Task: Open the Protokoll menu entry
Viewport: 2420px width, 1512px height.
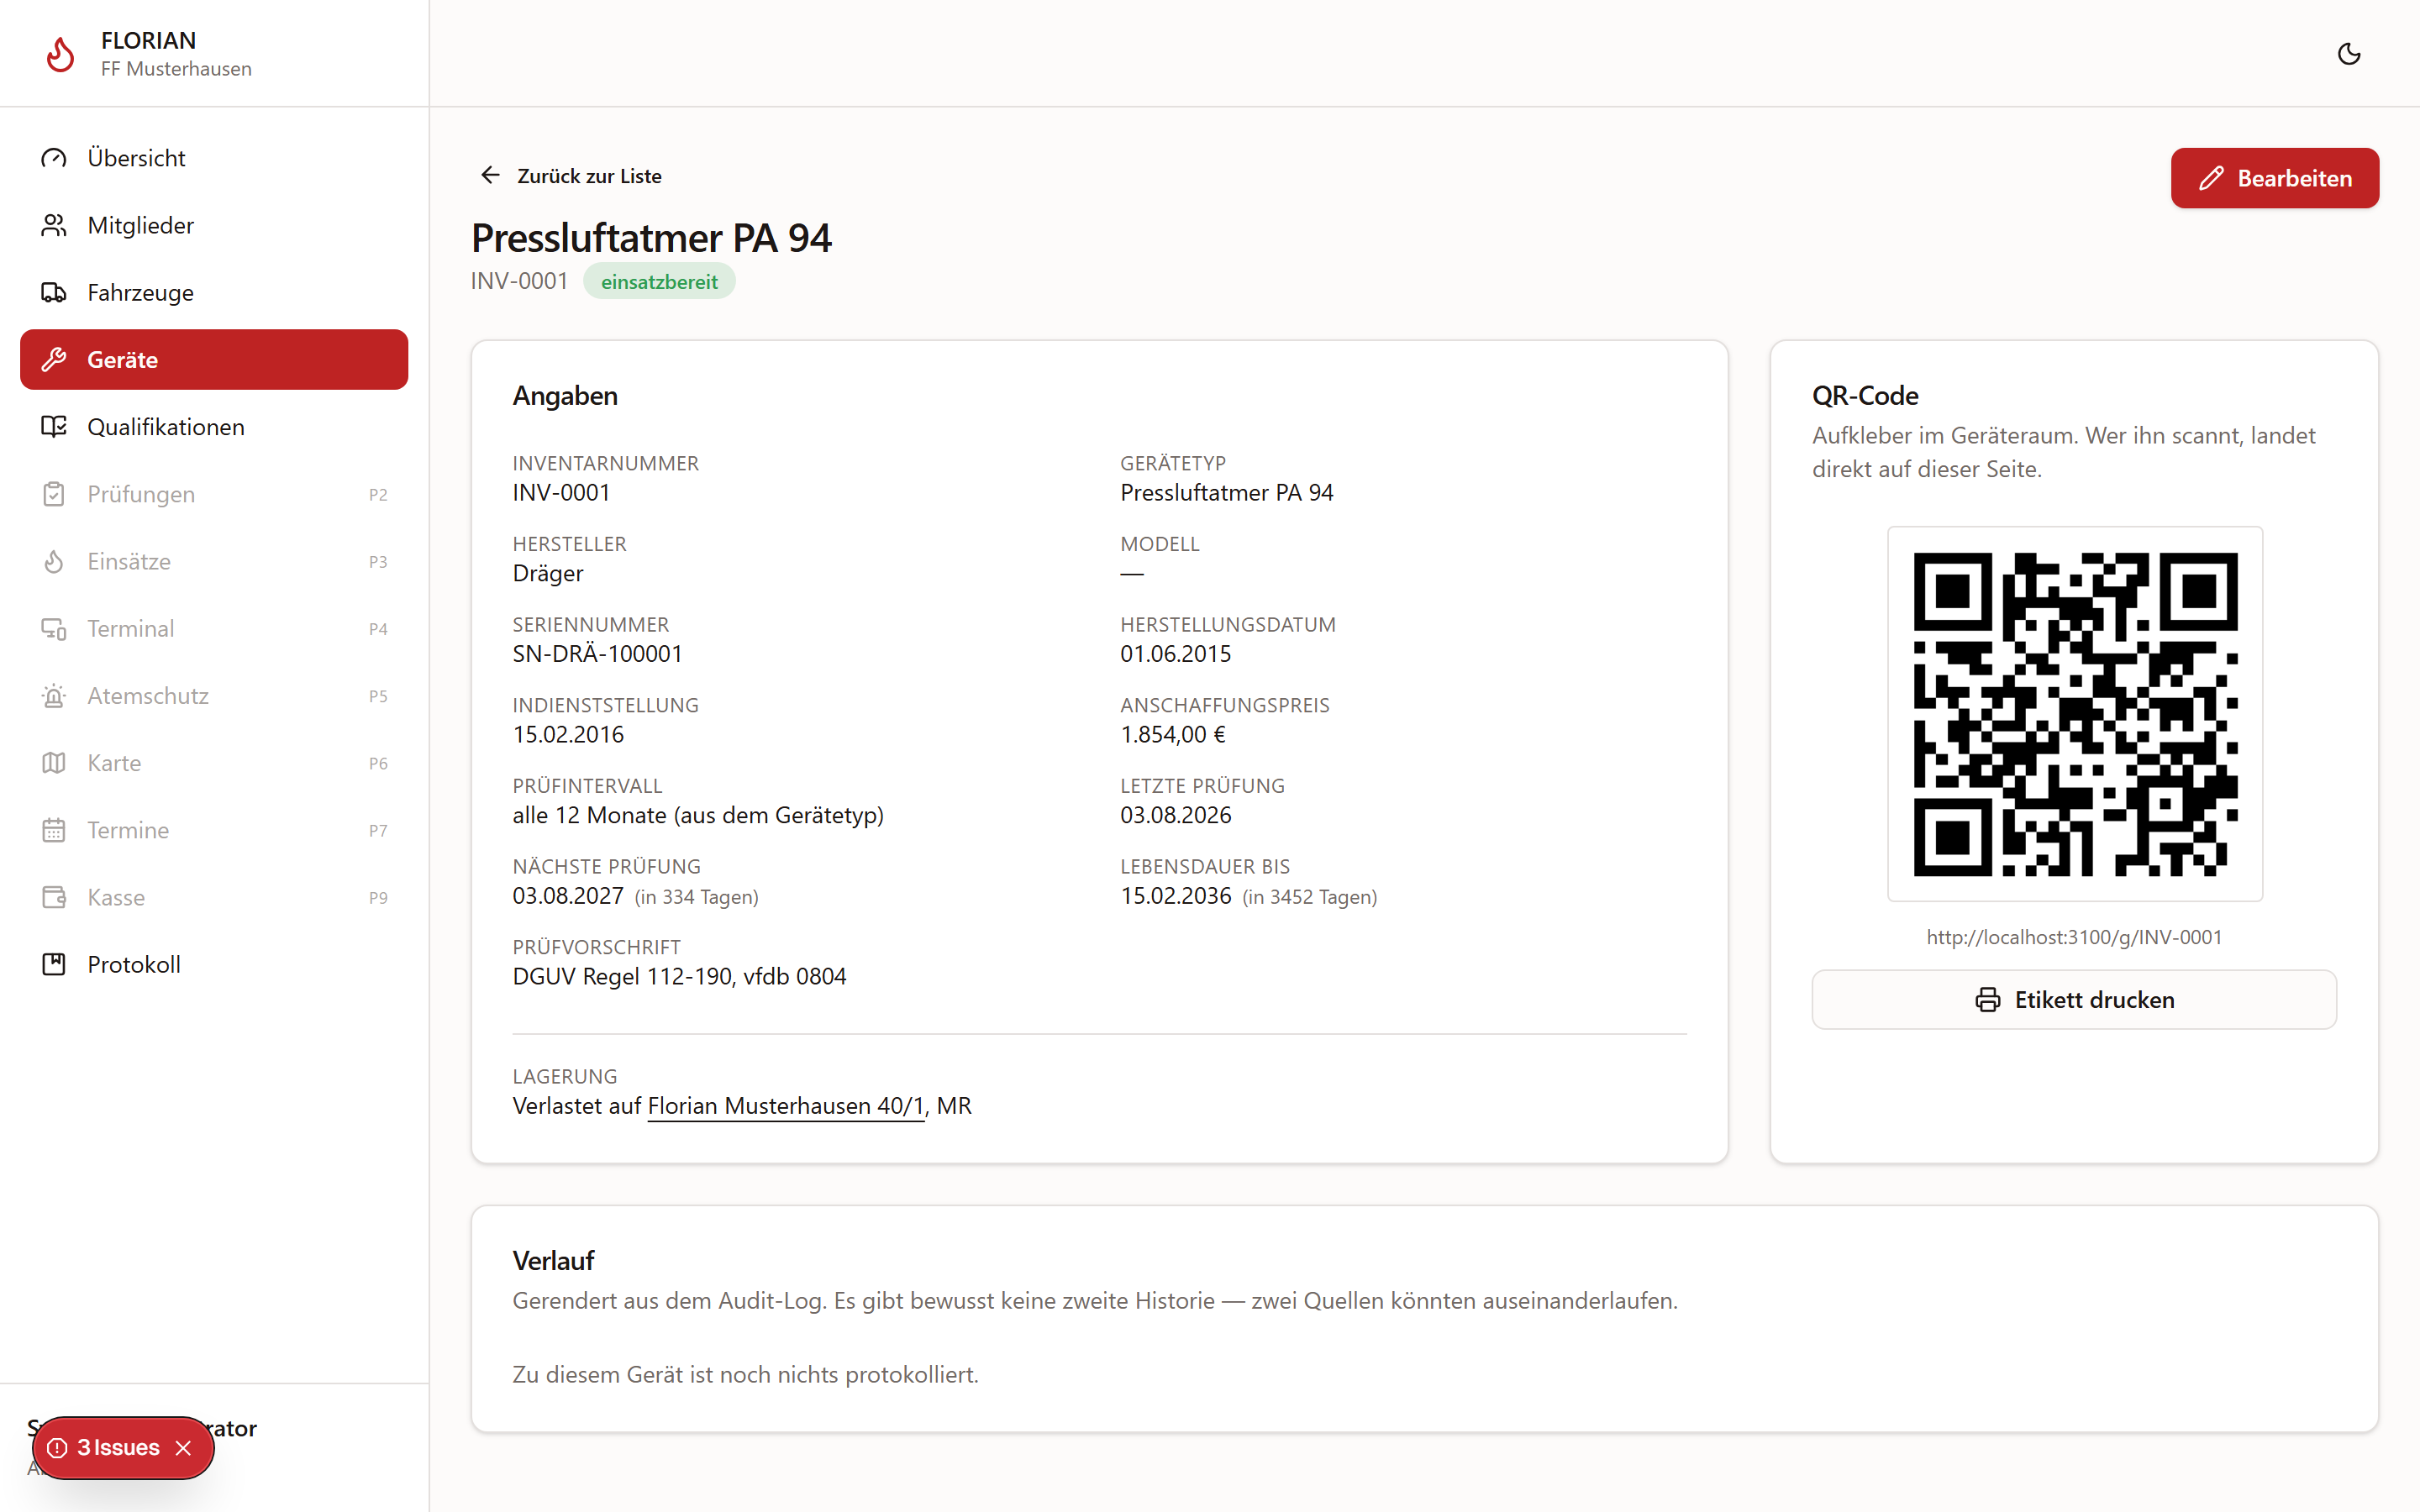Action: point(214,964)
